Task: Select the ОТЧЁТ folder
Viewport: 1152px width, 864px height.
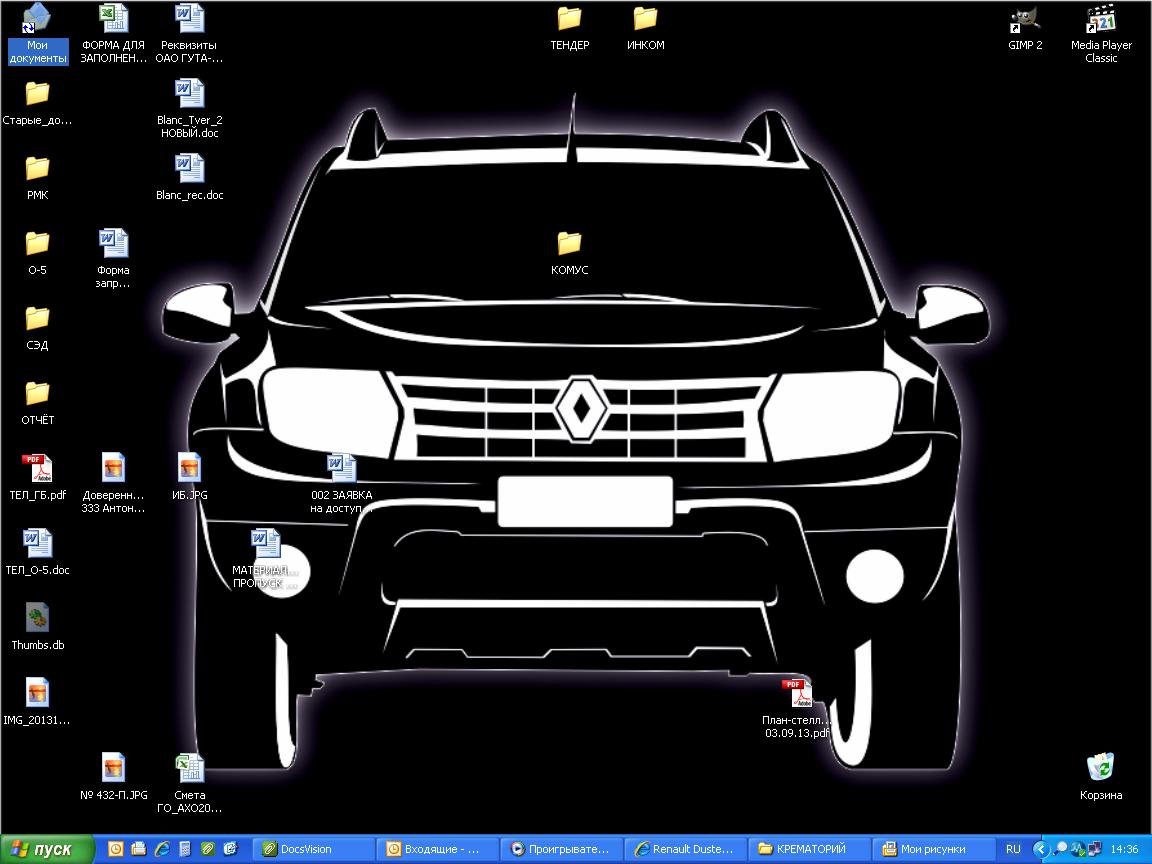Action: tap(37, 403)
